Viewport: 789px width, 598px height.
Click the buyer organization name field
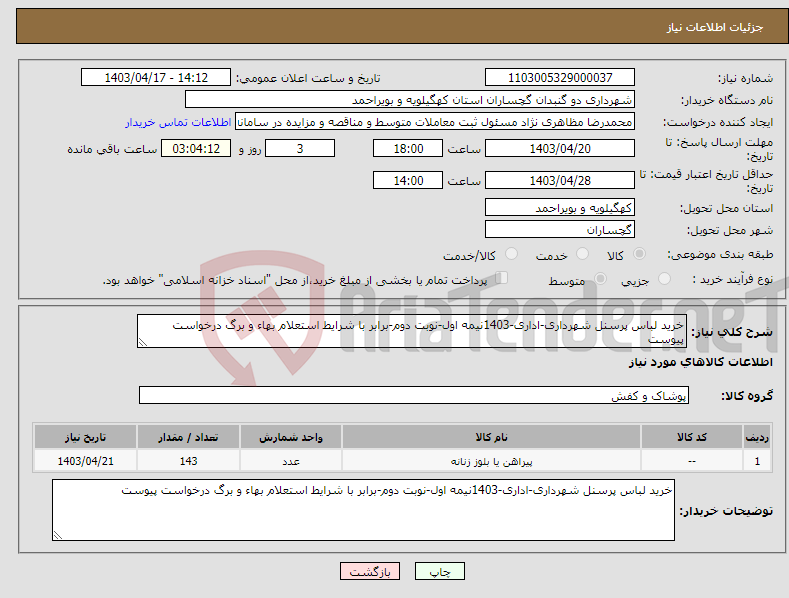click(x=410, y=100)
